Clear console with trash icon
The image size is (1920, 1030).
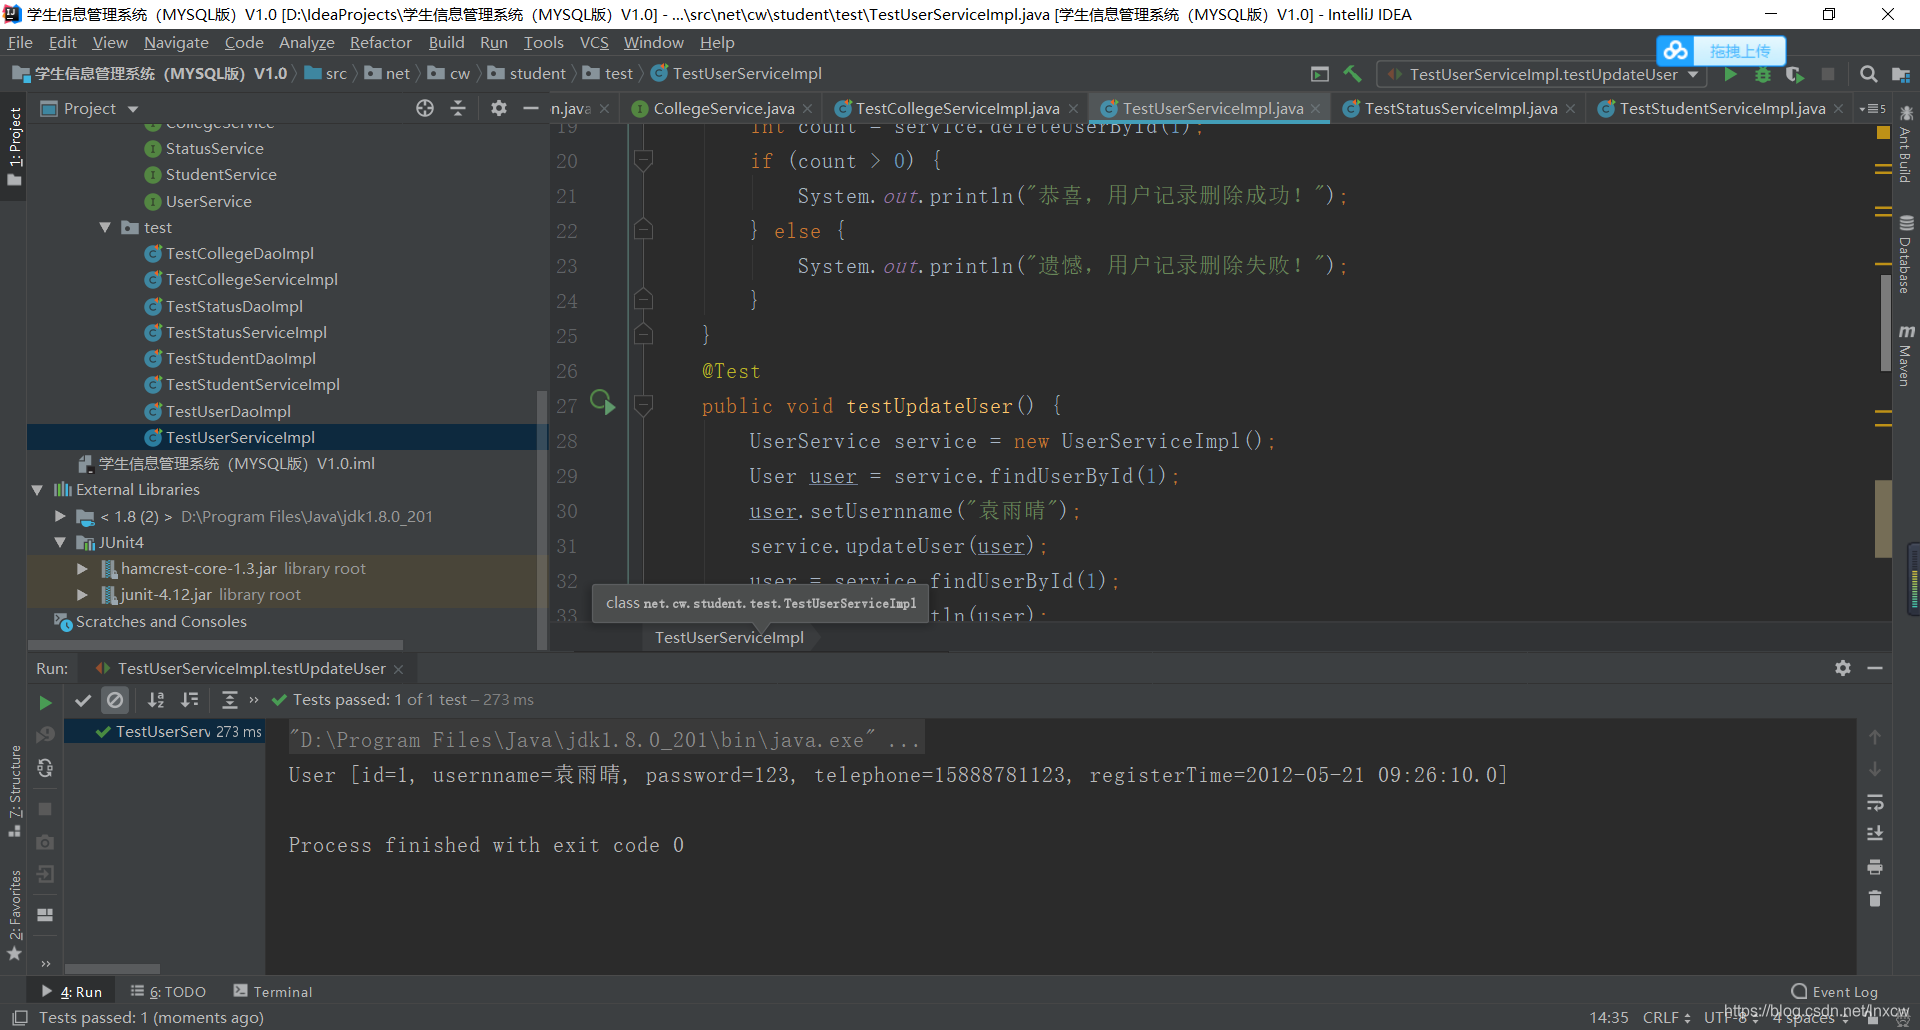pyautogui.click(x=1875, y=899)
